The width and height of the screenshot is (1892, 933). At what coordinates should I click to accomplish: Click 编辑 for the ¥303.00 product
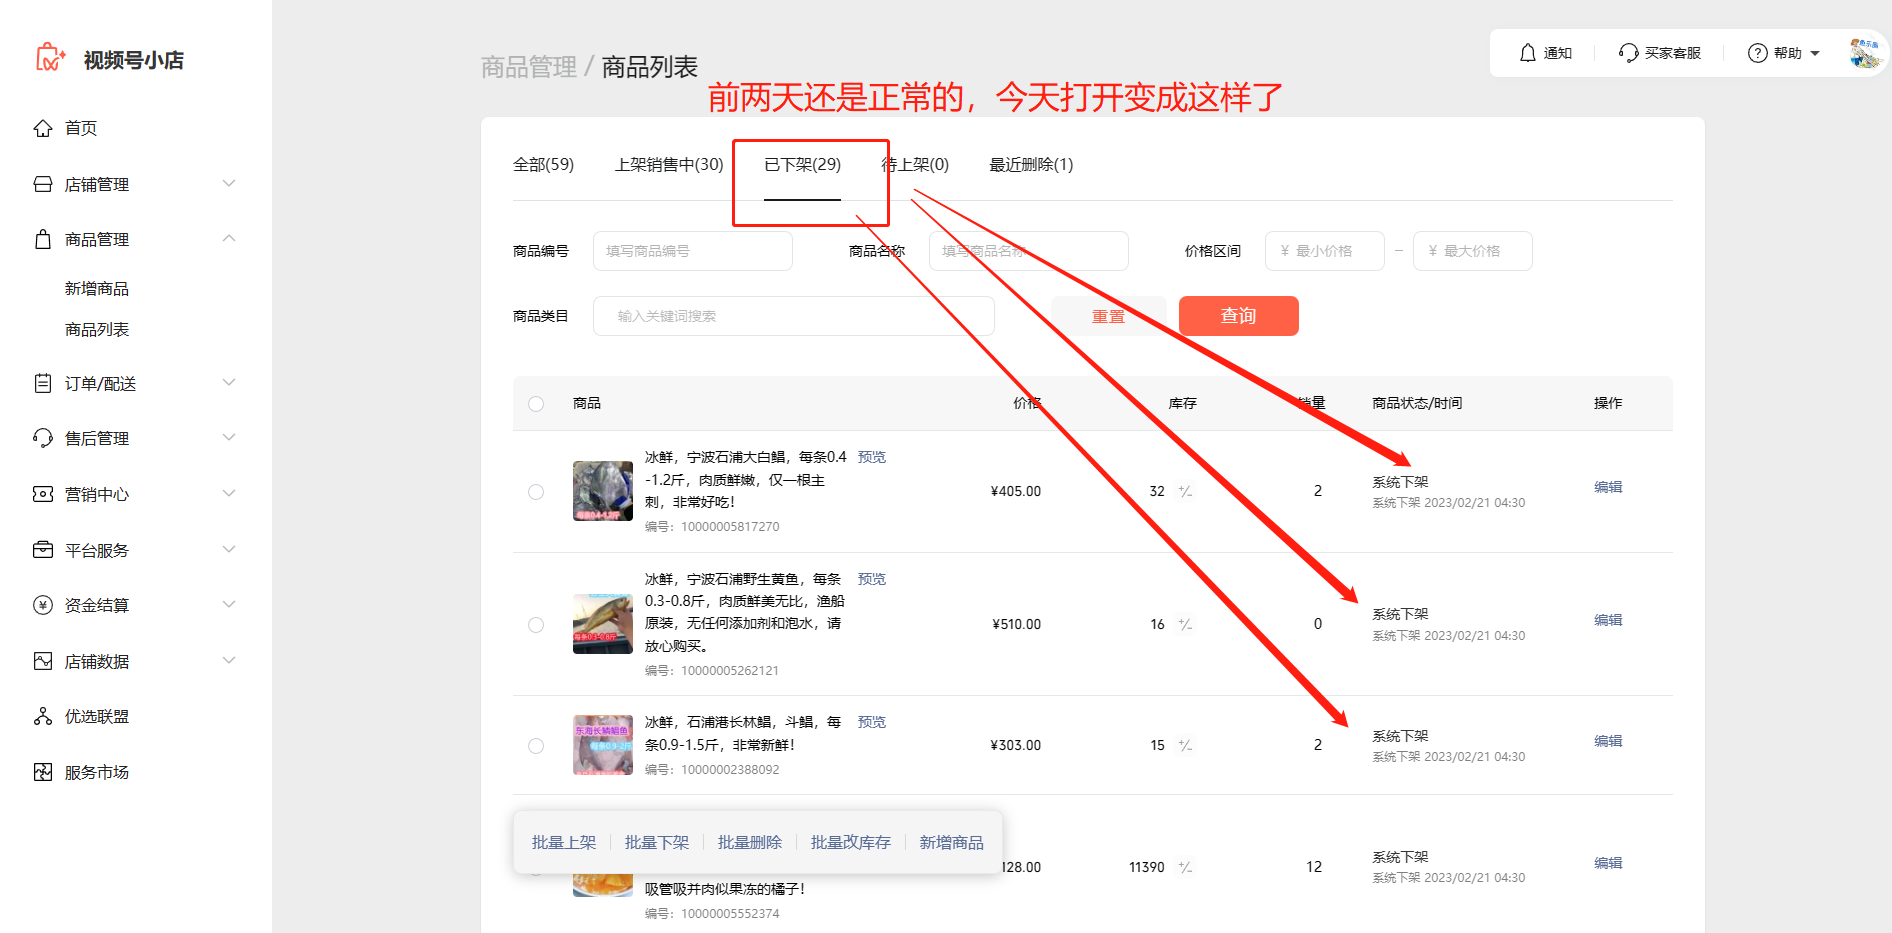click(1608, 741)
